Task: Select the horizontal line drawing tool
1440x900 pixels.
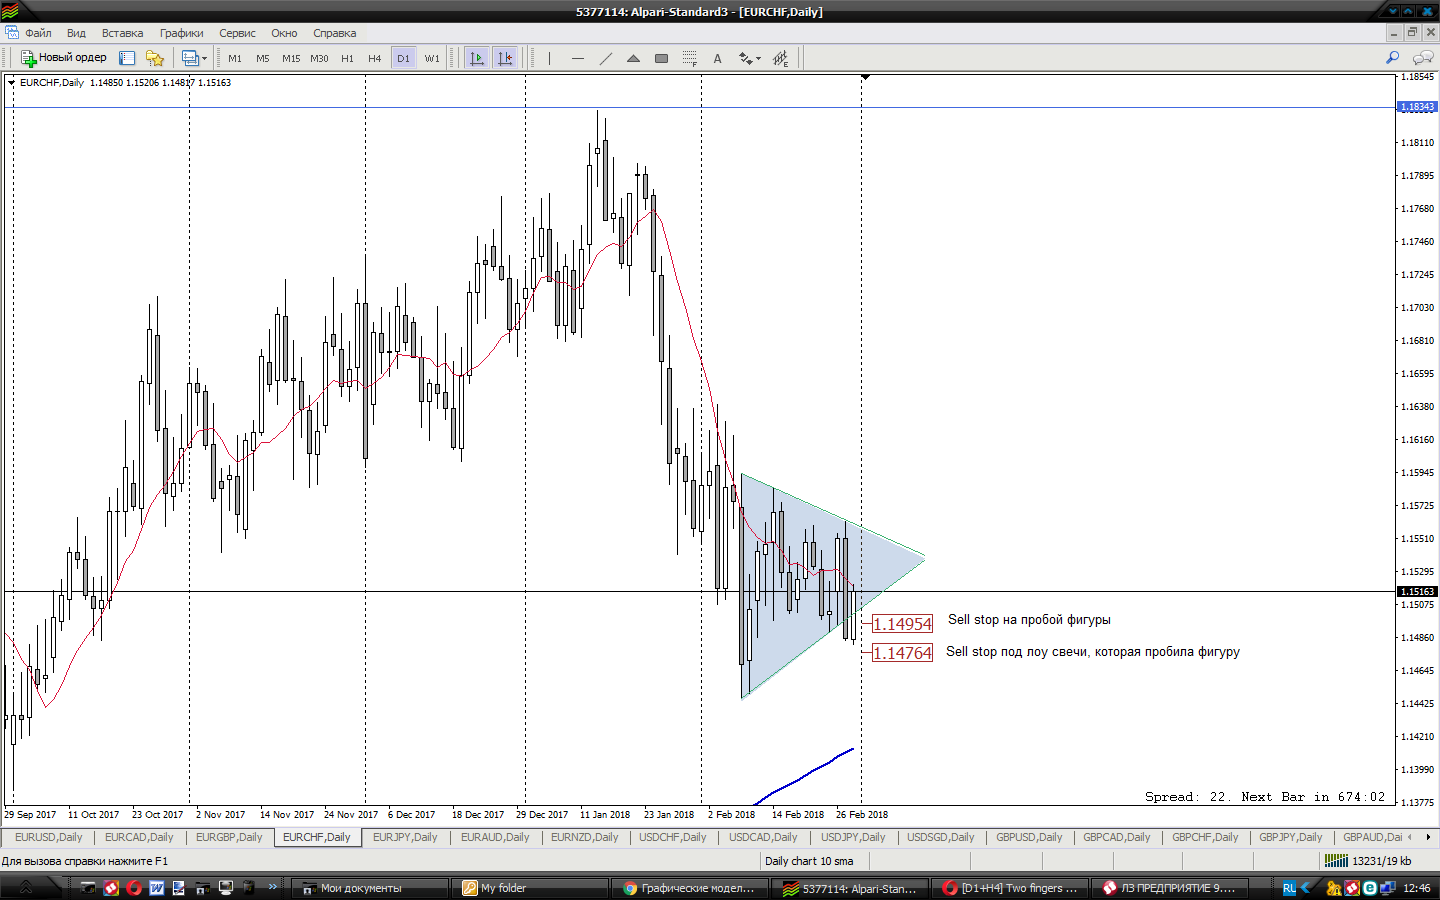Action: [577, 58]
